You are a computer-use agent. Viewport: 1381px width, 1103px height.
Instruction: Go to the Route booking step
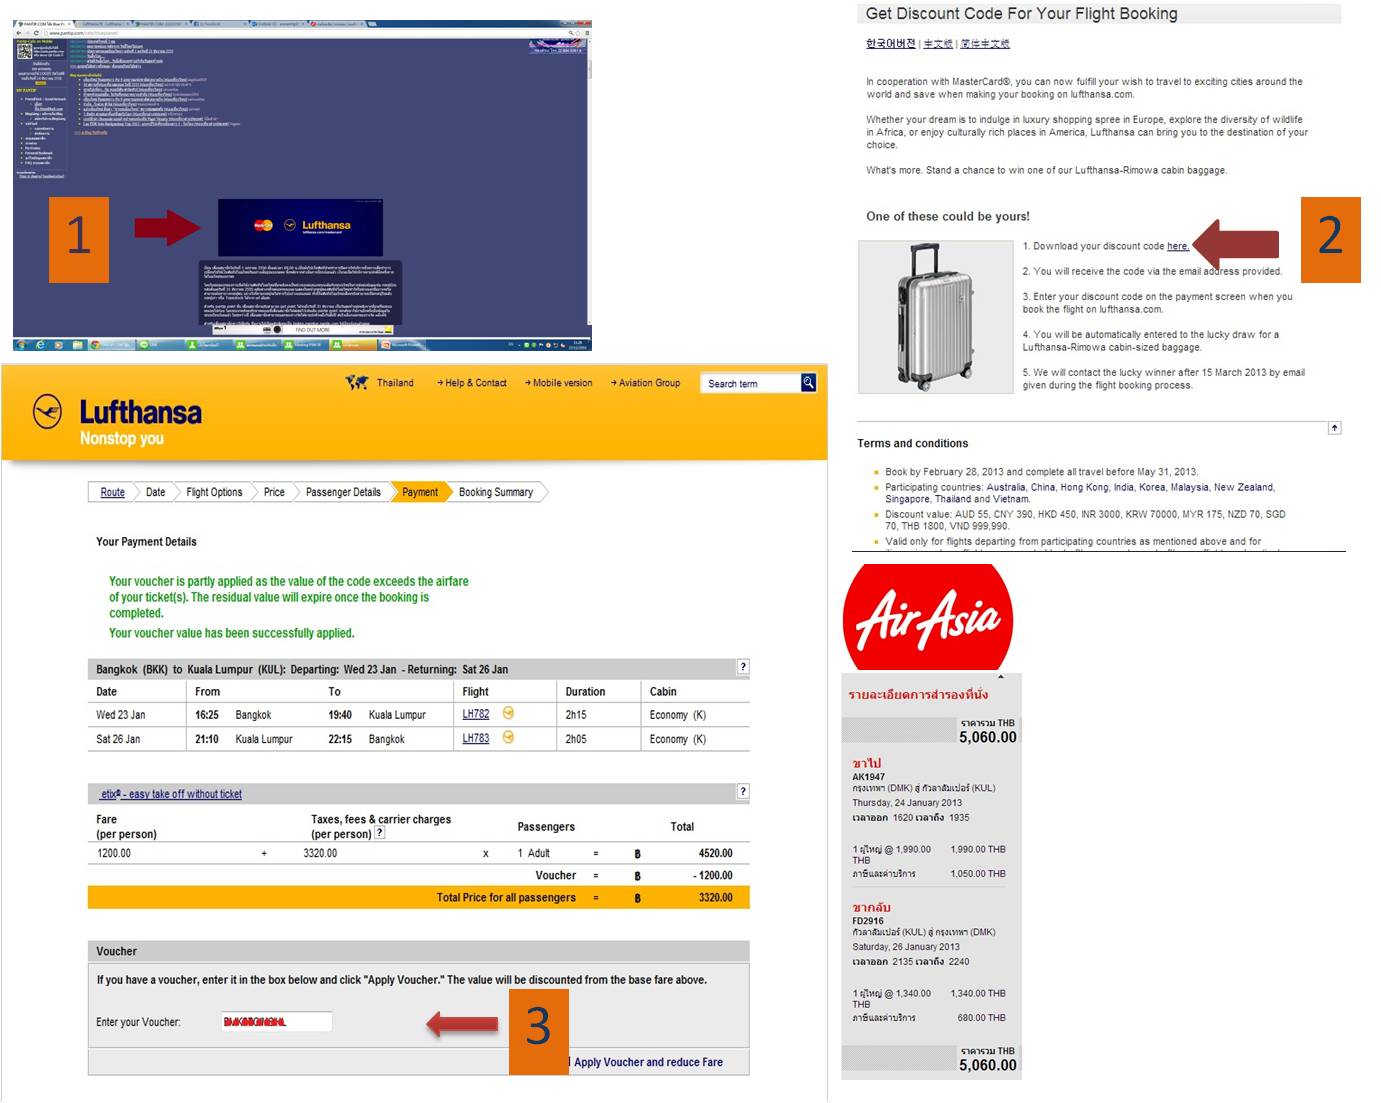tap(113, 492)
